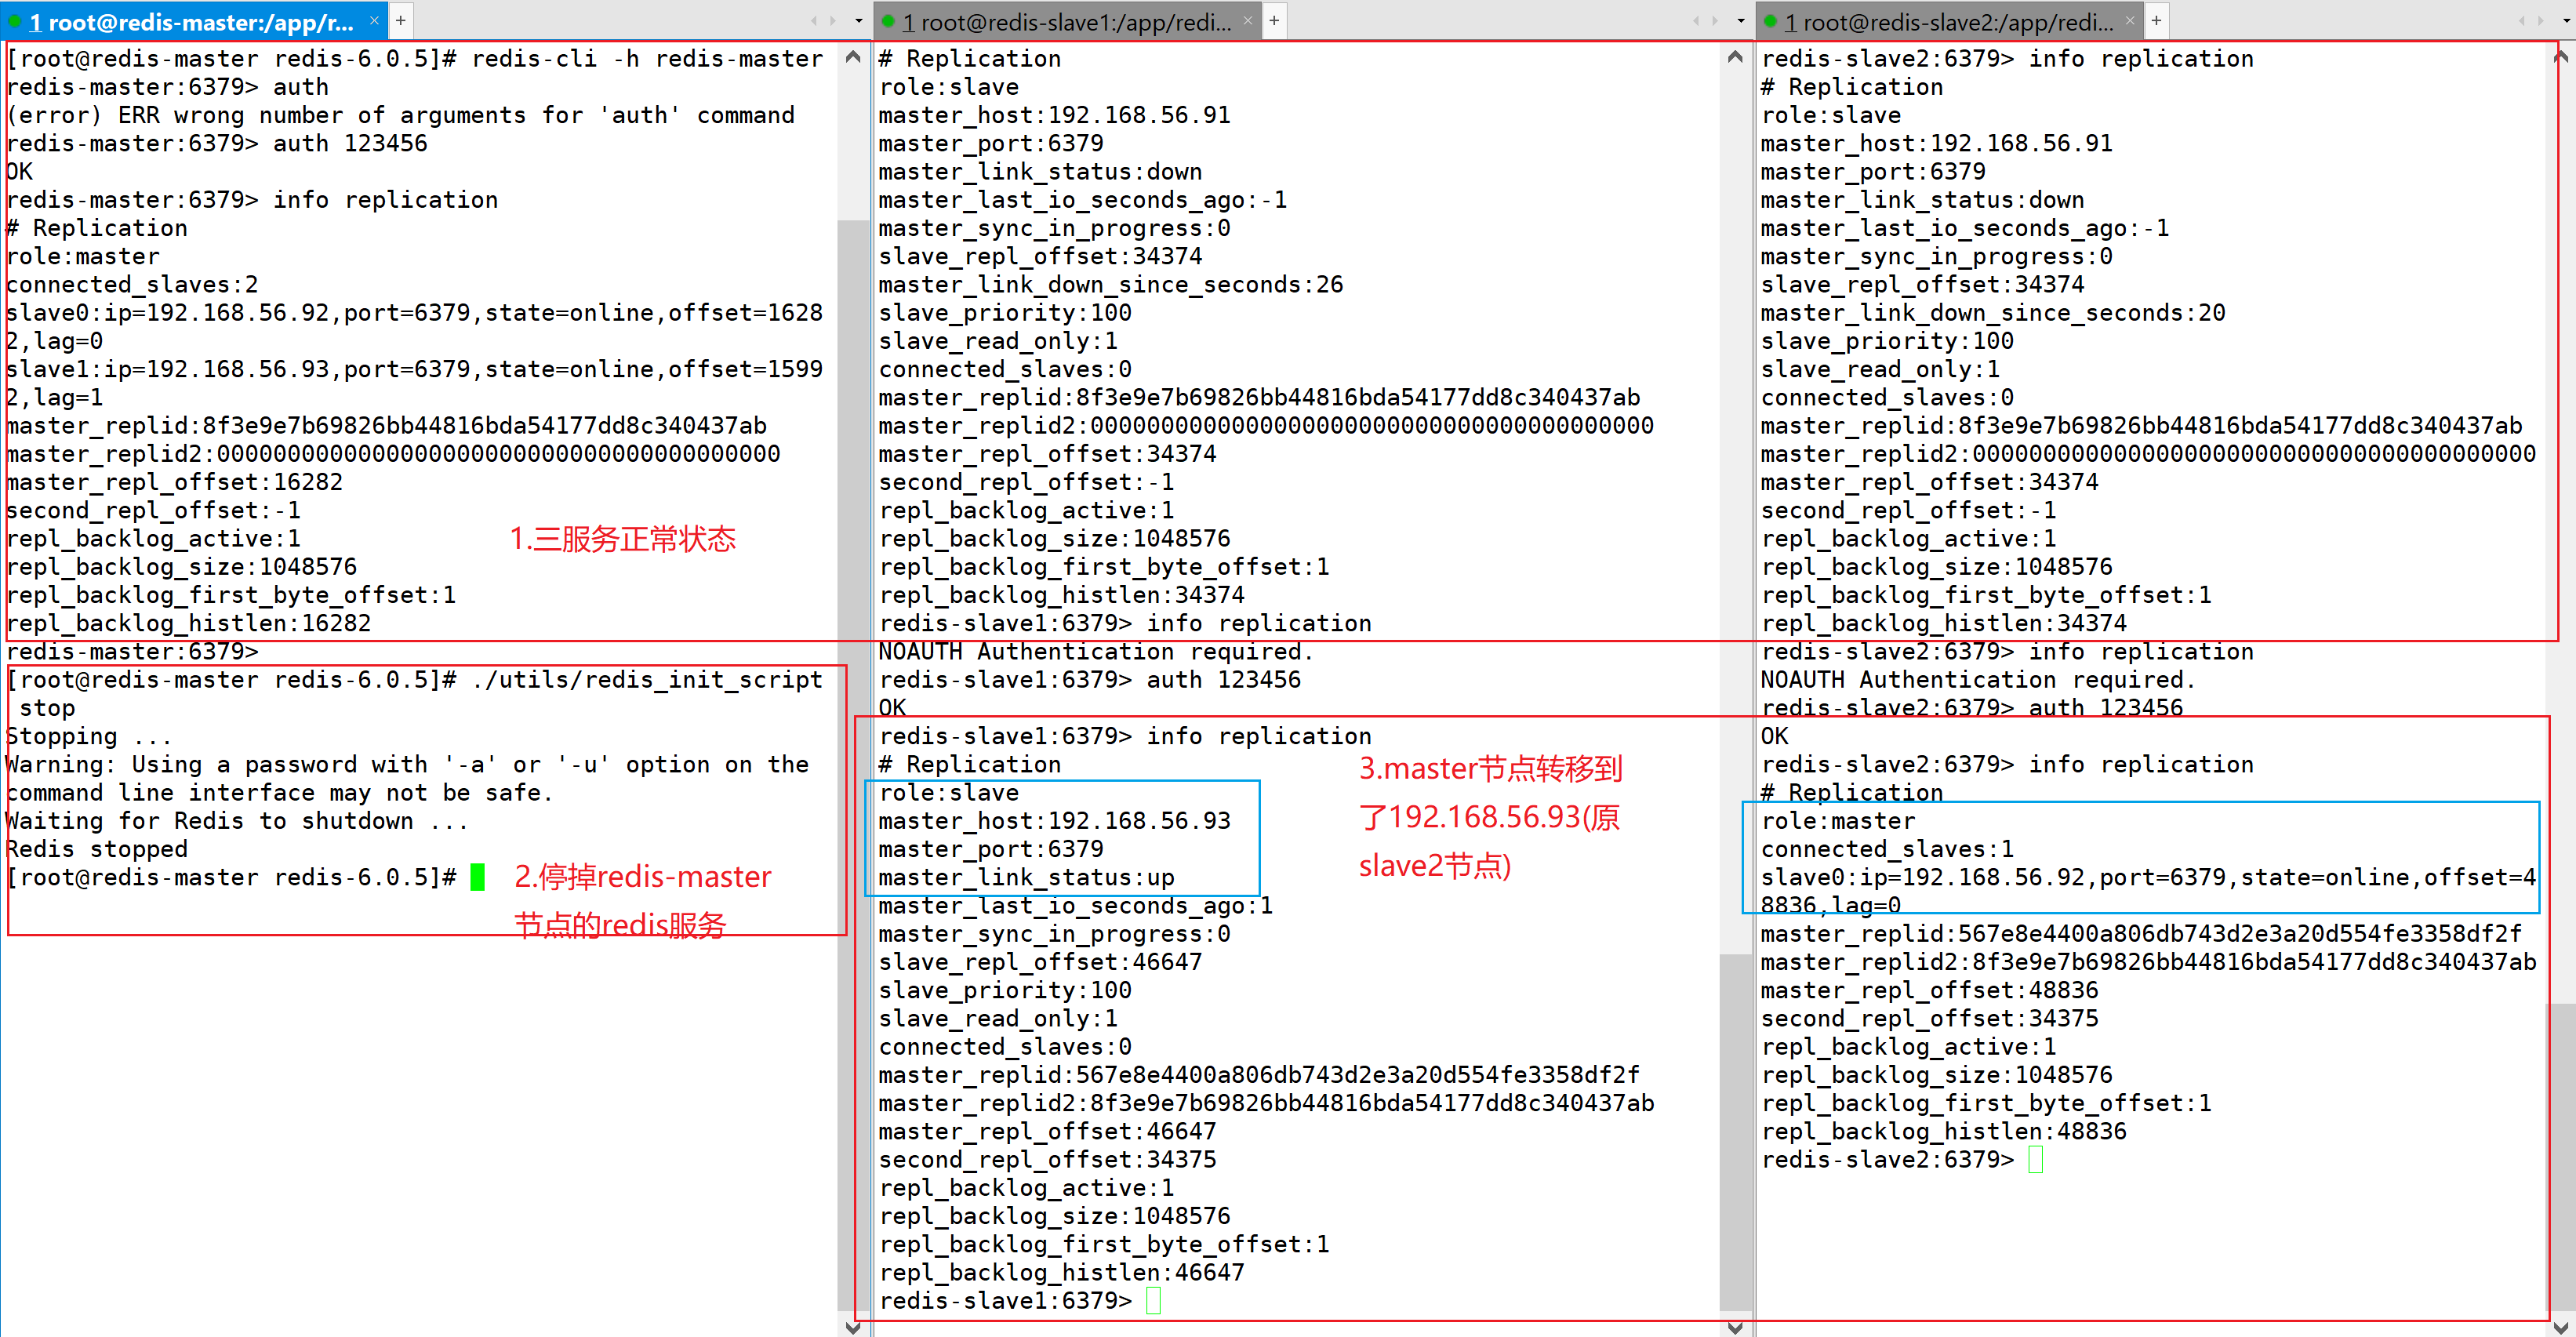Click 'repl_backlog_histlen:16282' in redis-master pane
The width and height of the screenshot is (2576, 1337).
pyautogui.click(x=188, y=623)
